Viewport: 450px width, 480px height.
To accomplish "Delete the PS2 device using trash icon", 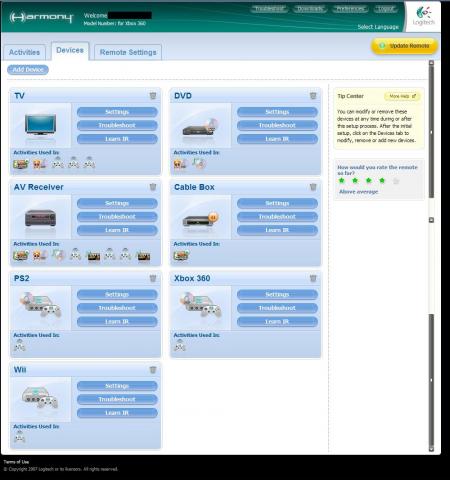I will pos(153,278).
